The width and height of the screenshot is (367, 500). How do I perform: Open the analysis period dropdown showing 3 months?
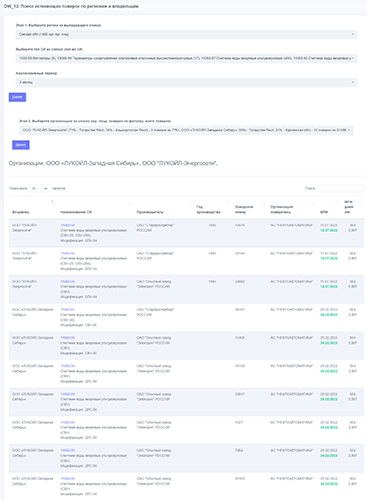coord(186,82)
